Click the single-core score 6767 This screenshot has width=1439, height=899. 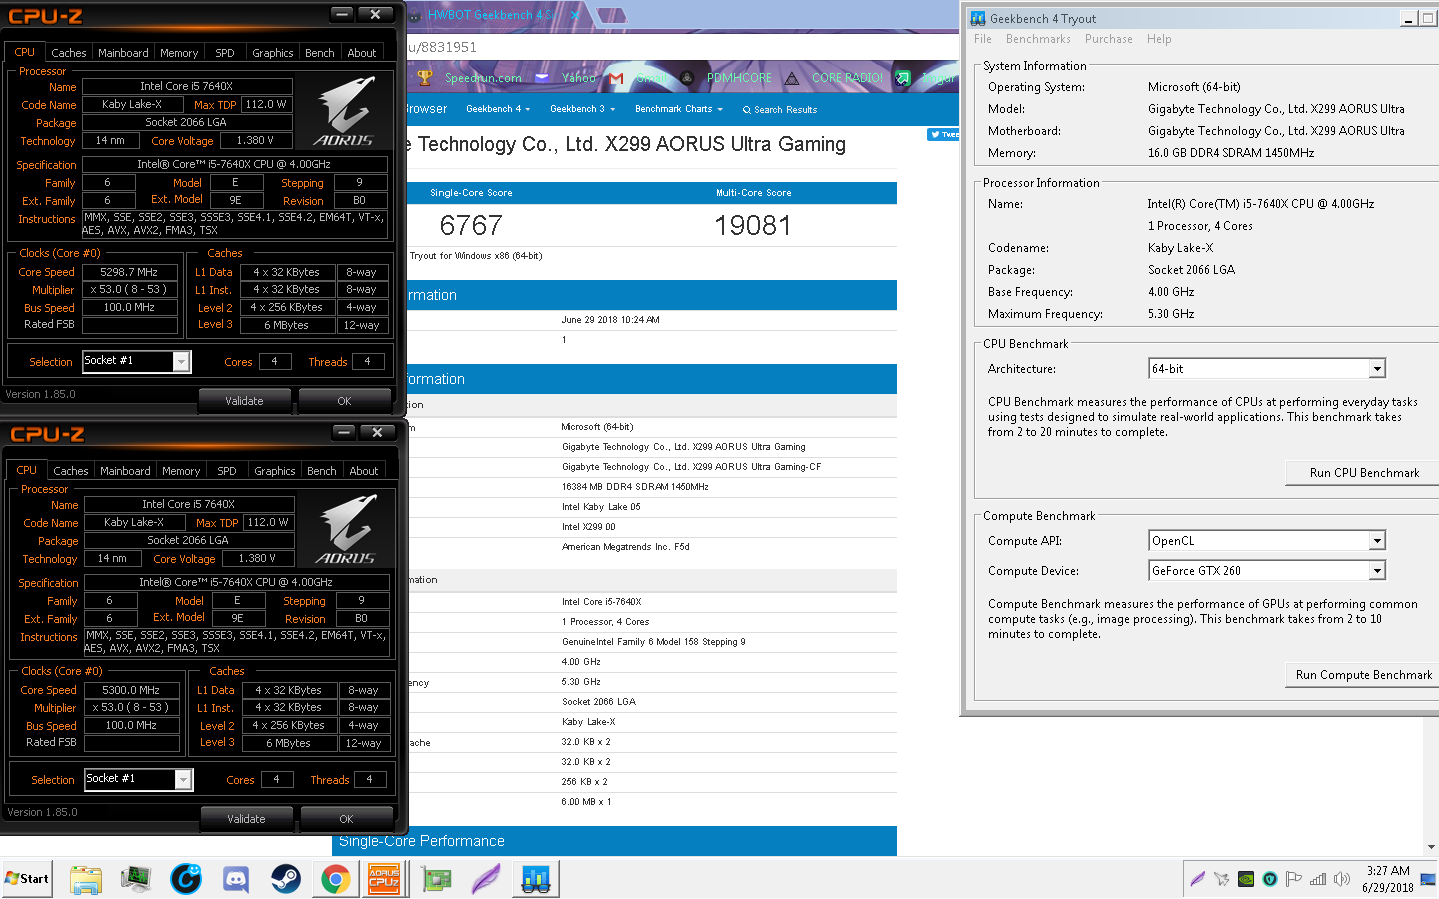471,226
